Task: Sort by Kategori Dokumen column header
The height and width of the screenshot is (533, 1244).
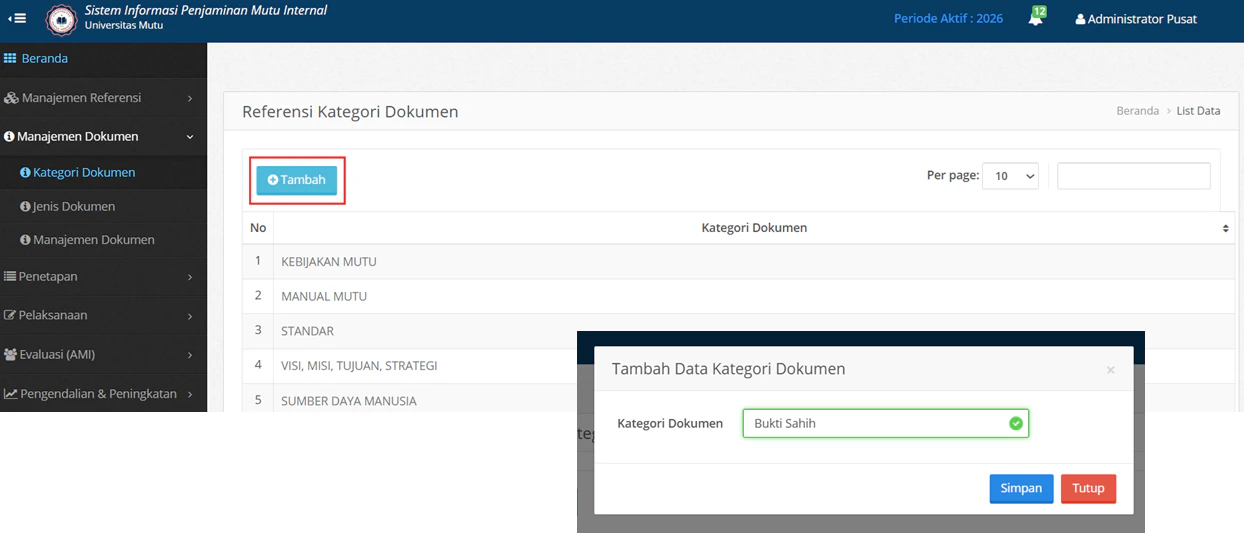Action: point(754,228)
